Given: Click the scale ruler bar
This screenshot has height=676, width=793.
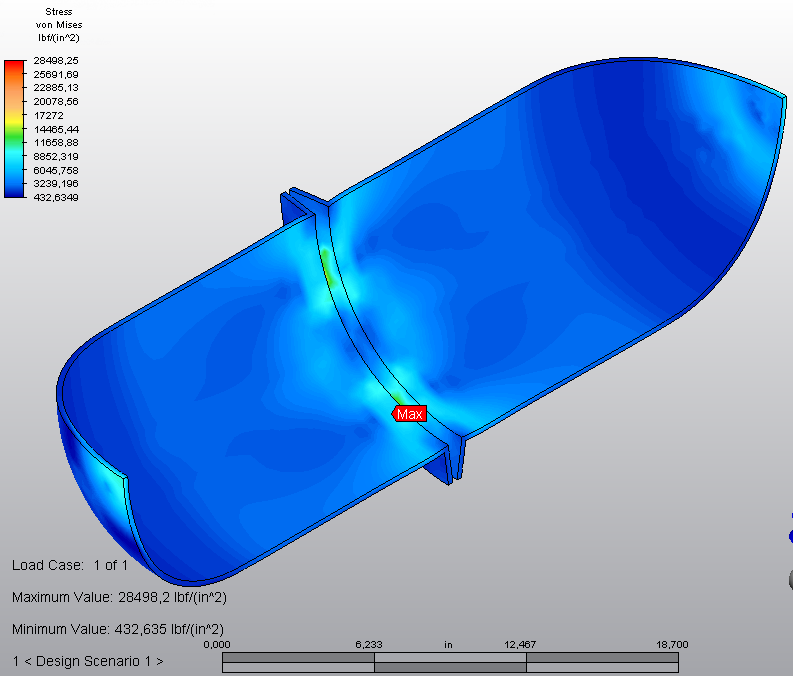Looking at the screenshot, I should [x=450, y=662].
